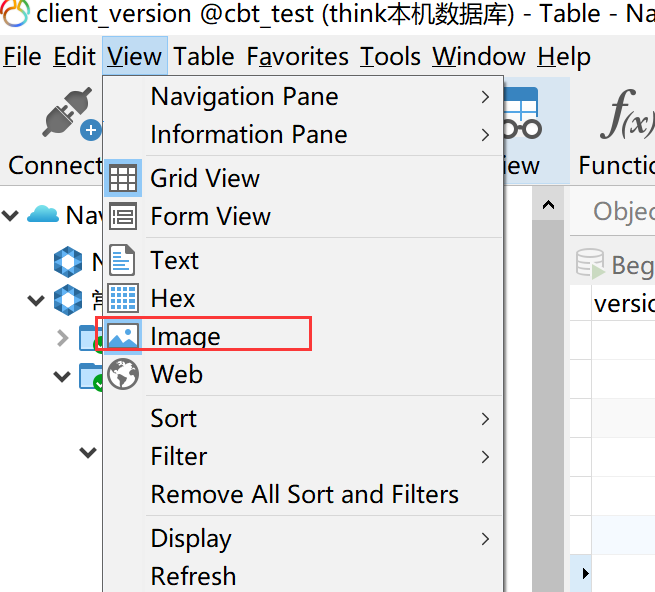Click the scroll up arrow button
The height and width of the screenshot is (592, 655).
548,206
